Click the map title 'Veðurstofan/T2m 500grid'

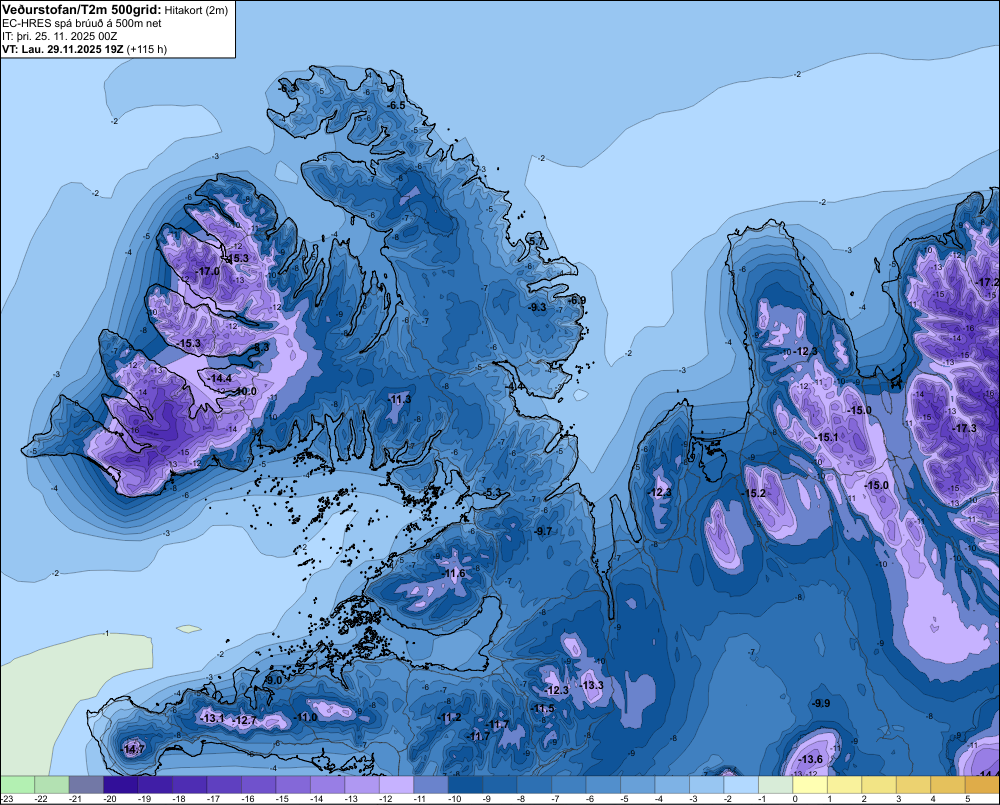tap(81, 10)
